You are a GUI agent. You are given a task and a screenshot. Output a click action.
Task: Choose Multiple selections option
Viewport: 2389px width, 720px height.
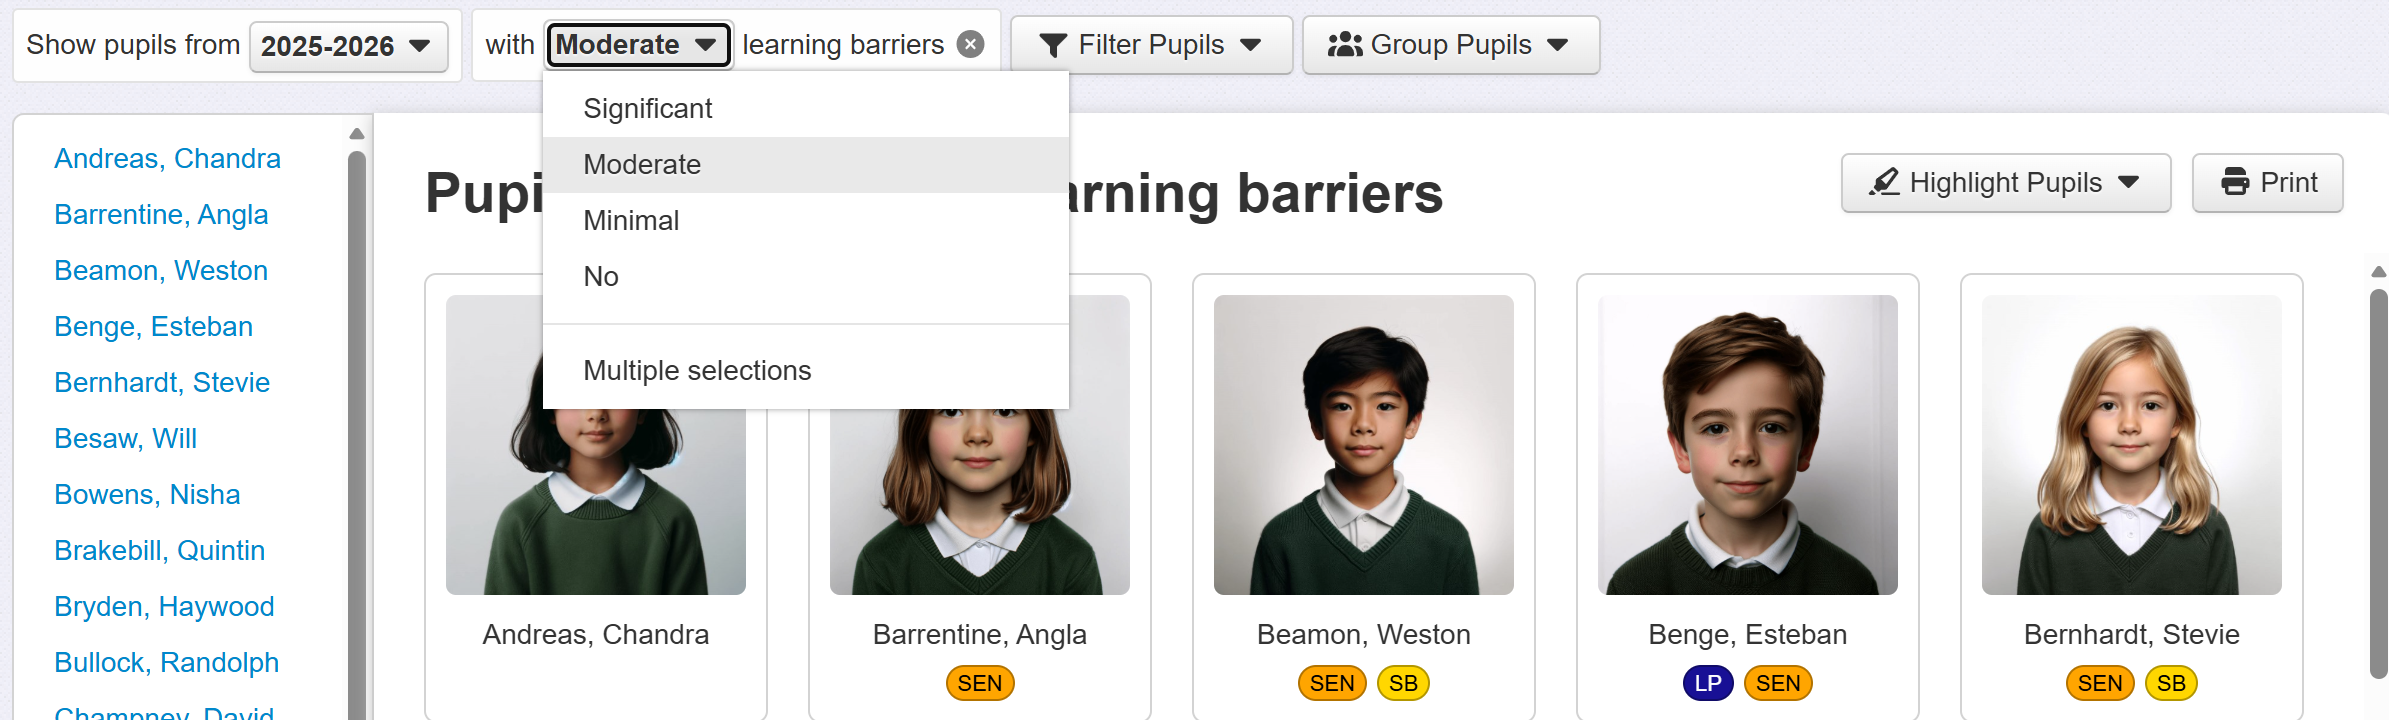click(806, 370)
